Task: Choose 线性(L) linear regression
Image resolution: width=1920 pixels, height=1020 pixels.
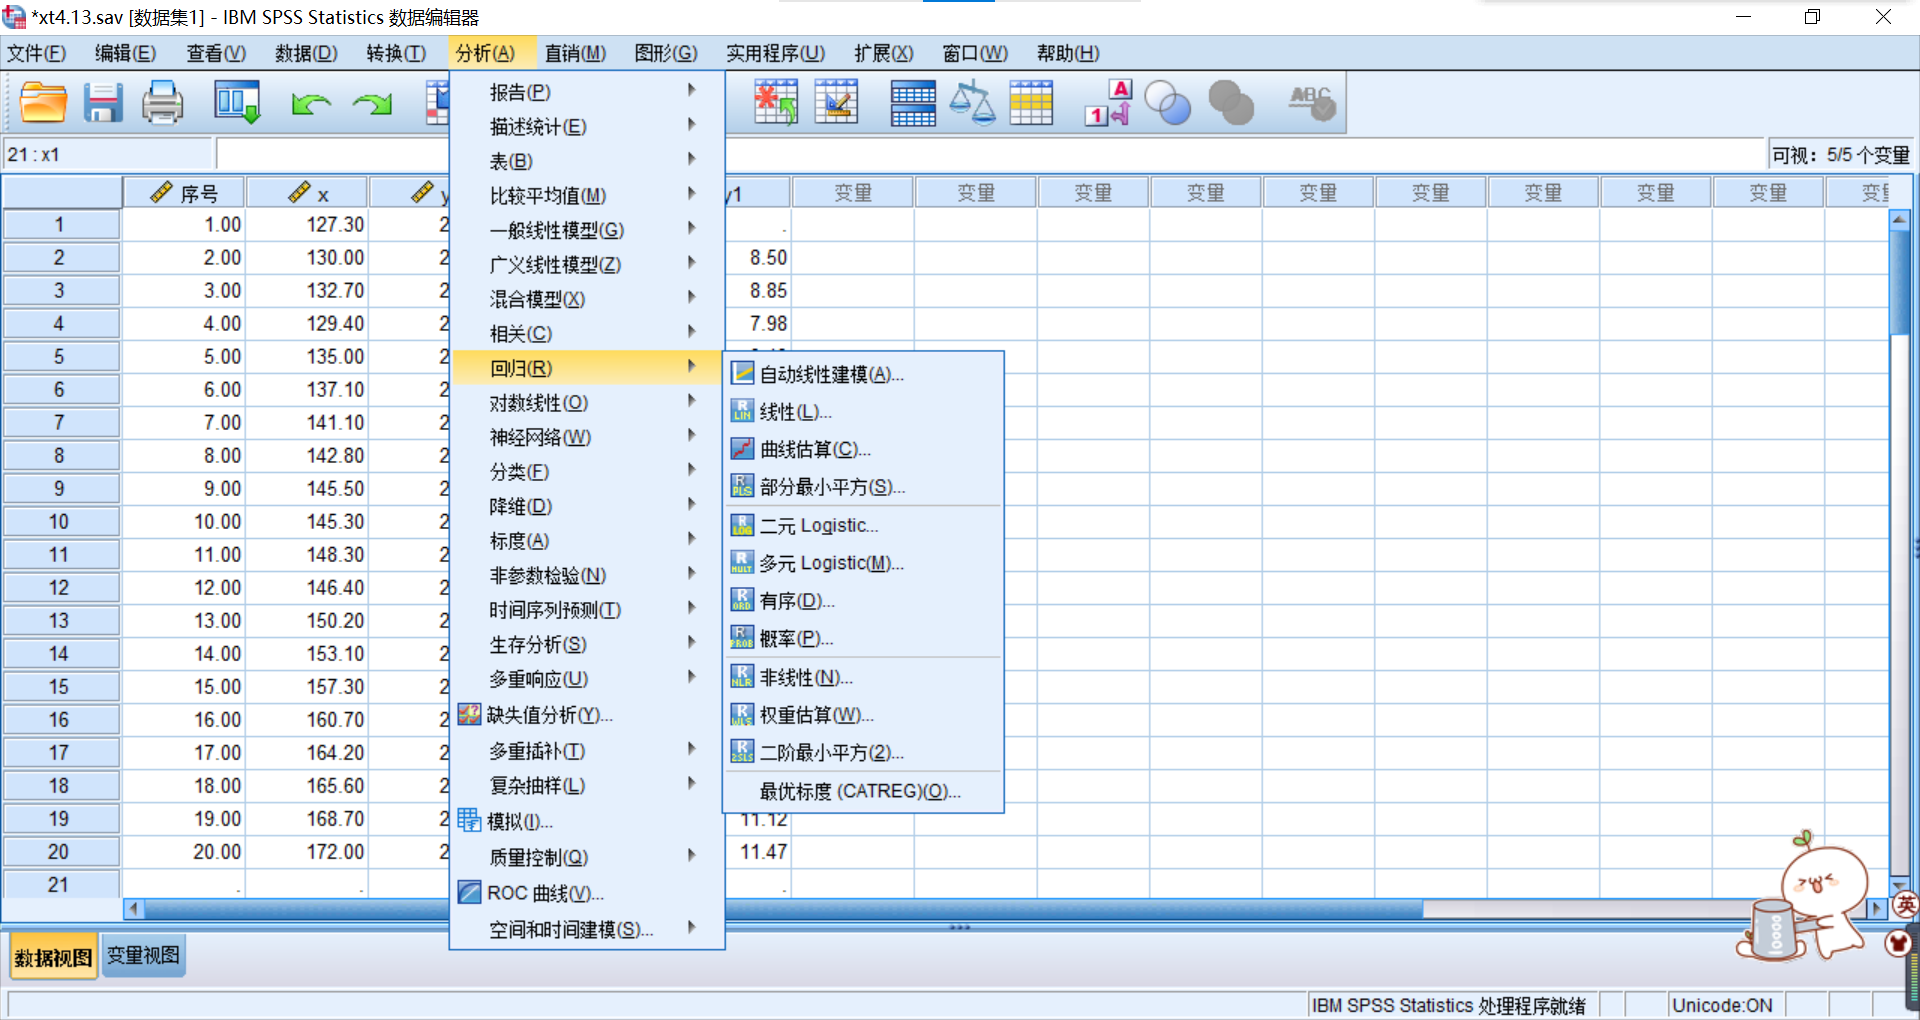Action: [863, 412]
